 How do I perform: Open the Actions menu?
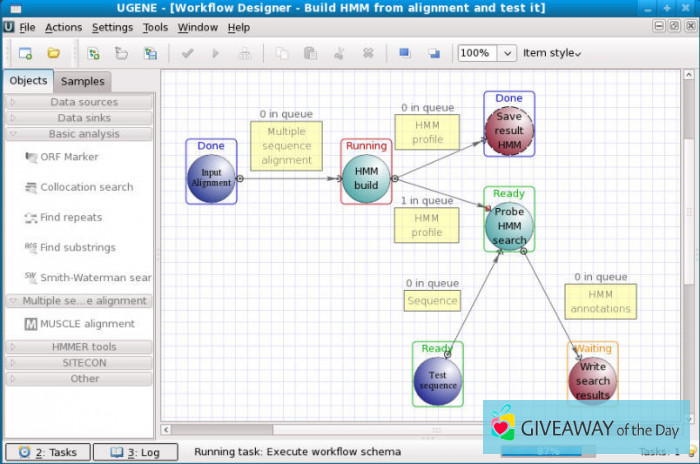pyautogui.click(x=64, y=27)
